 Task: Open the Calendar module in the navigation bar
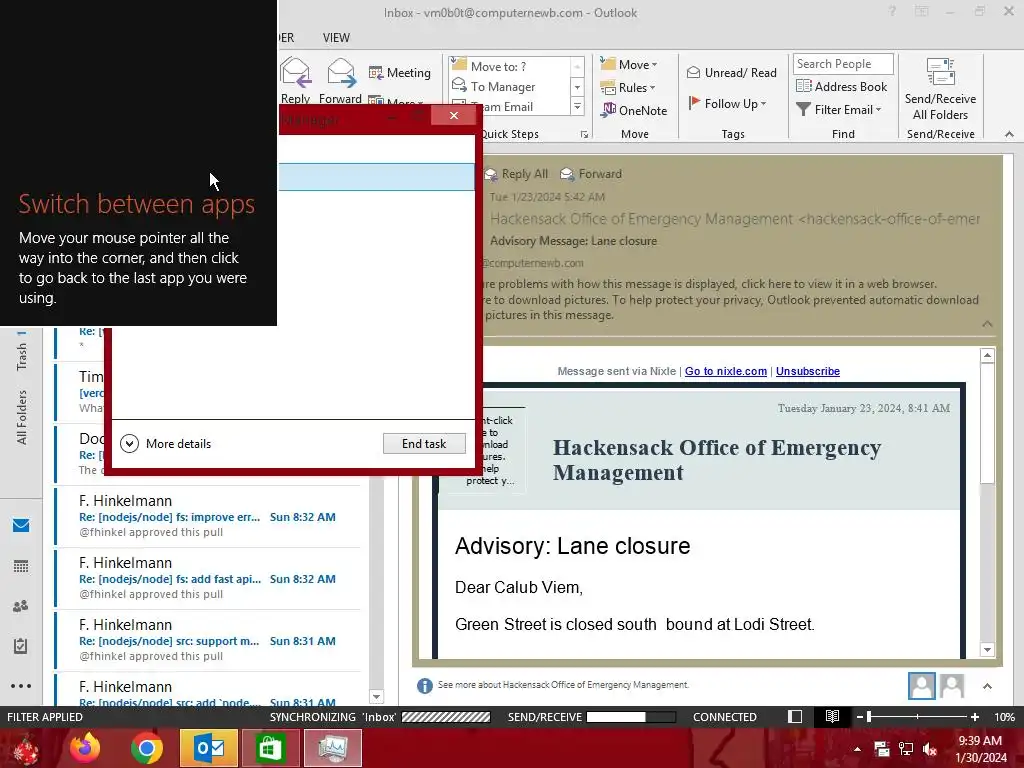point(21,566)
